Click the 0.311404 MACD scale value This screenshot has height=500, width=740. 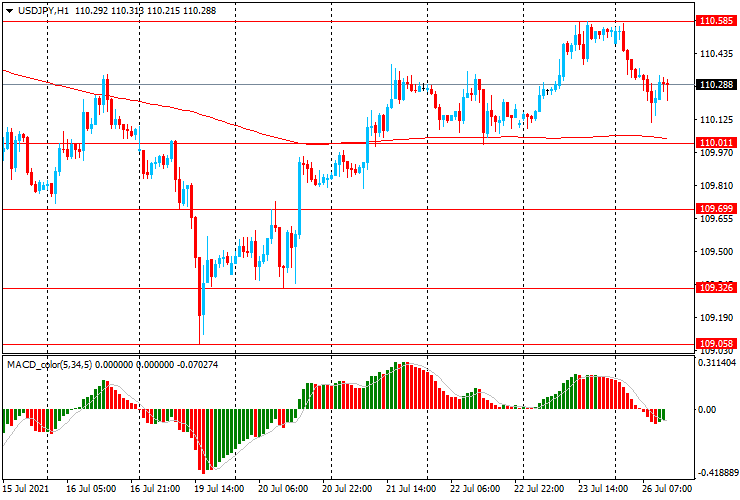[x=717, y=363]
